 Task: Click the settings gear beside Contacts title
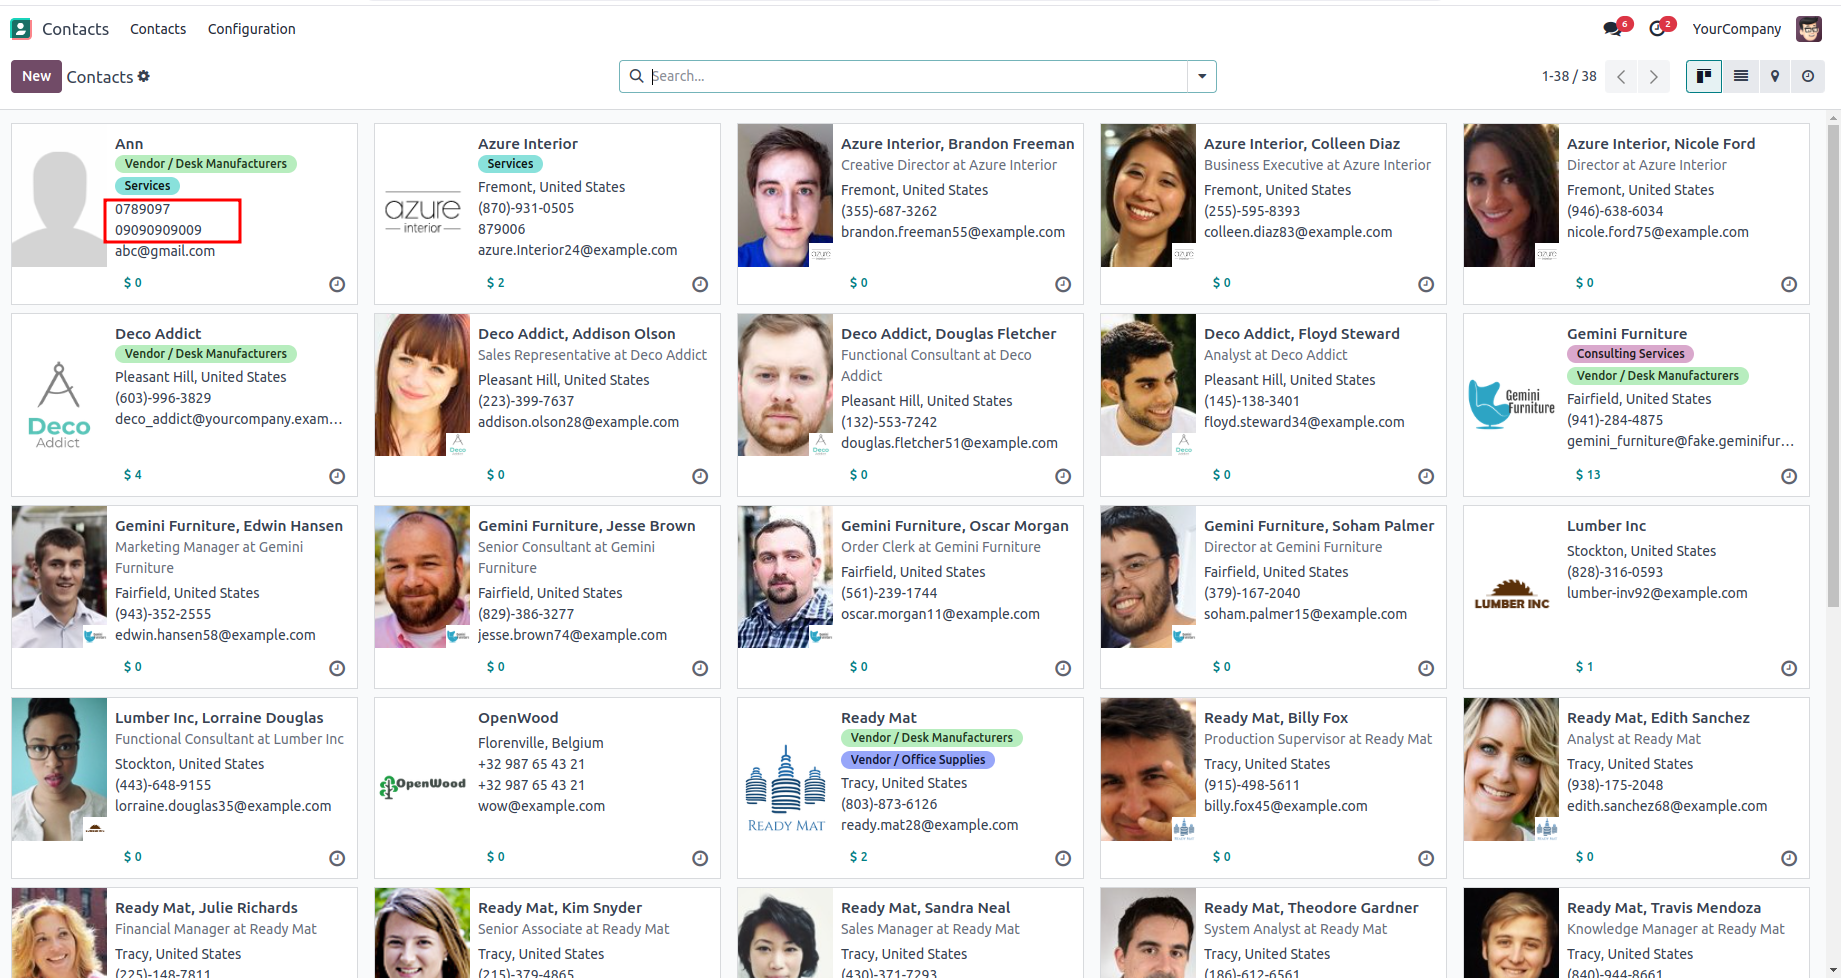click(x=144, y=76)
